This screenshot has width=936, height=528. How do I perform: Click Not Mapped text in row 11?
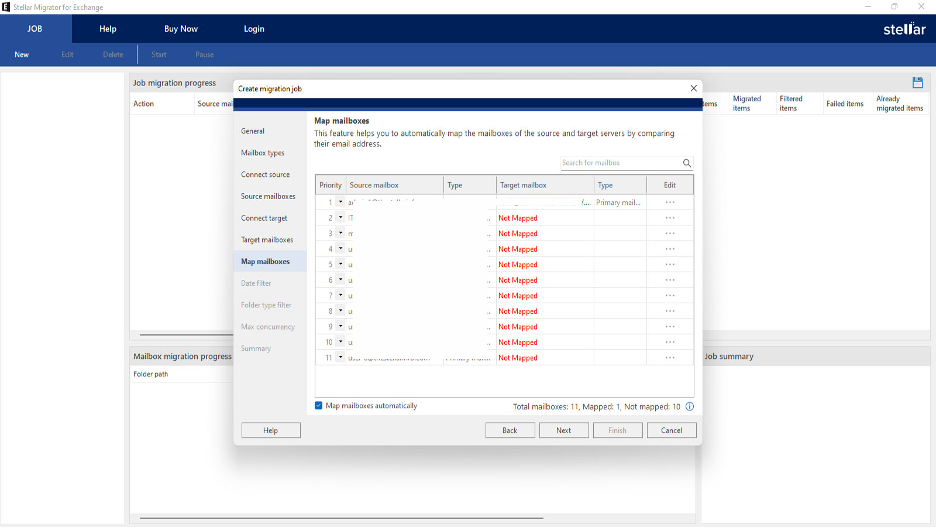[518, 357]
